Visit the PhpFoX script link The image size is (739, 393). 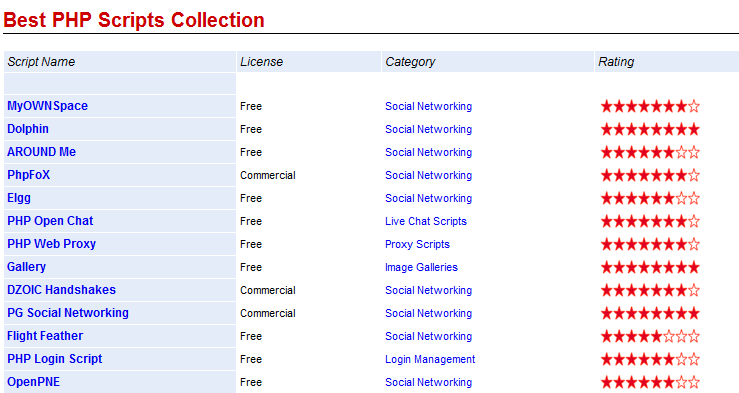pos(28,175)
